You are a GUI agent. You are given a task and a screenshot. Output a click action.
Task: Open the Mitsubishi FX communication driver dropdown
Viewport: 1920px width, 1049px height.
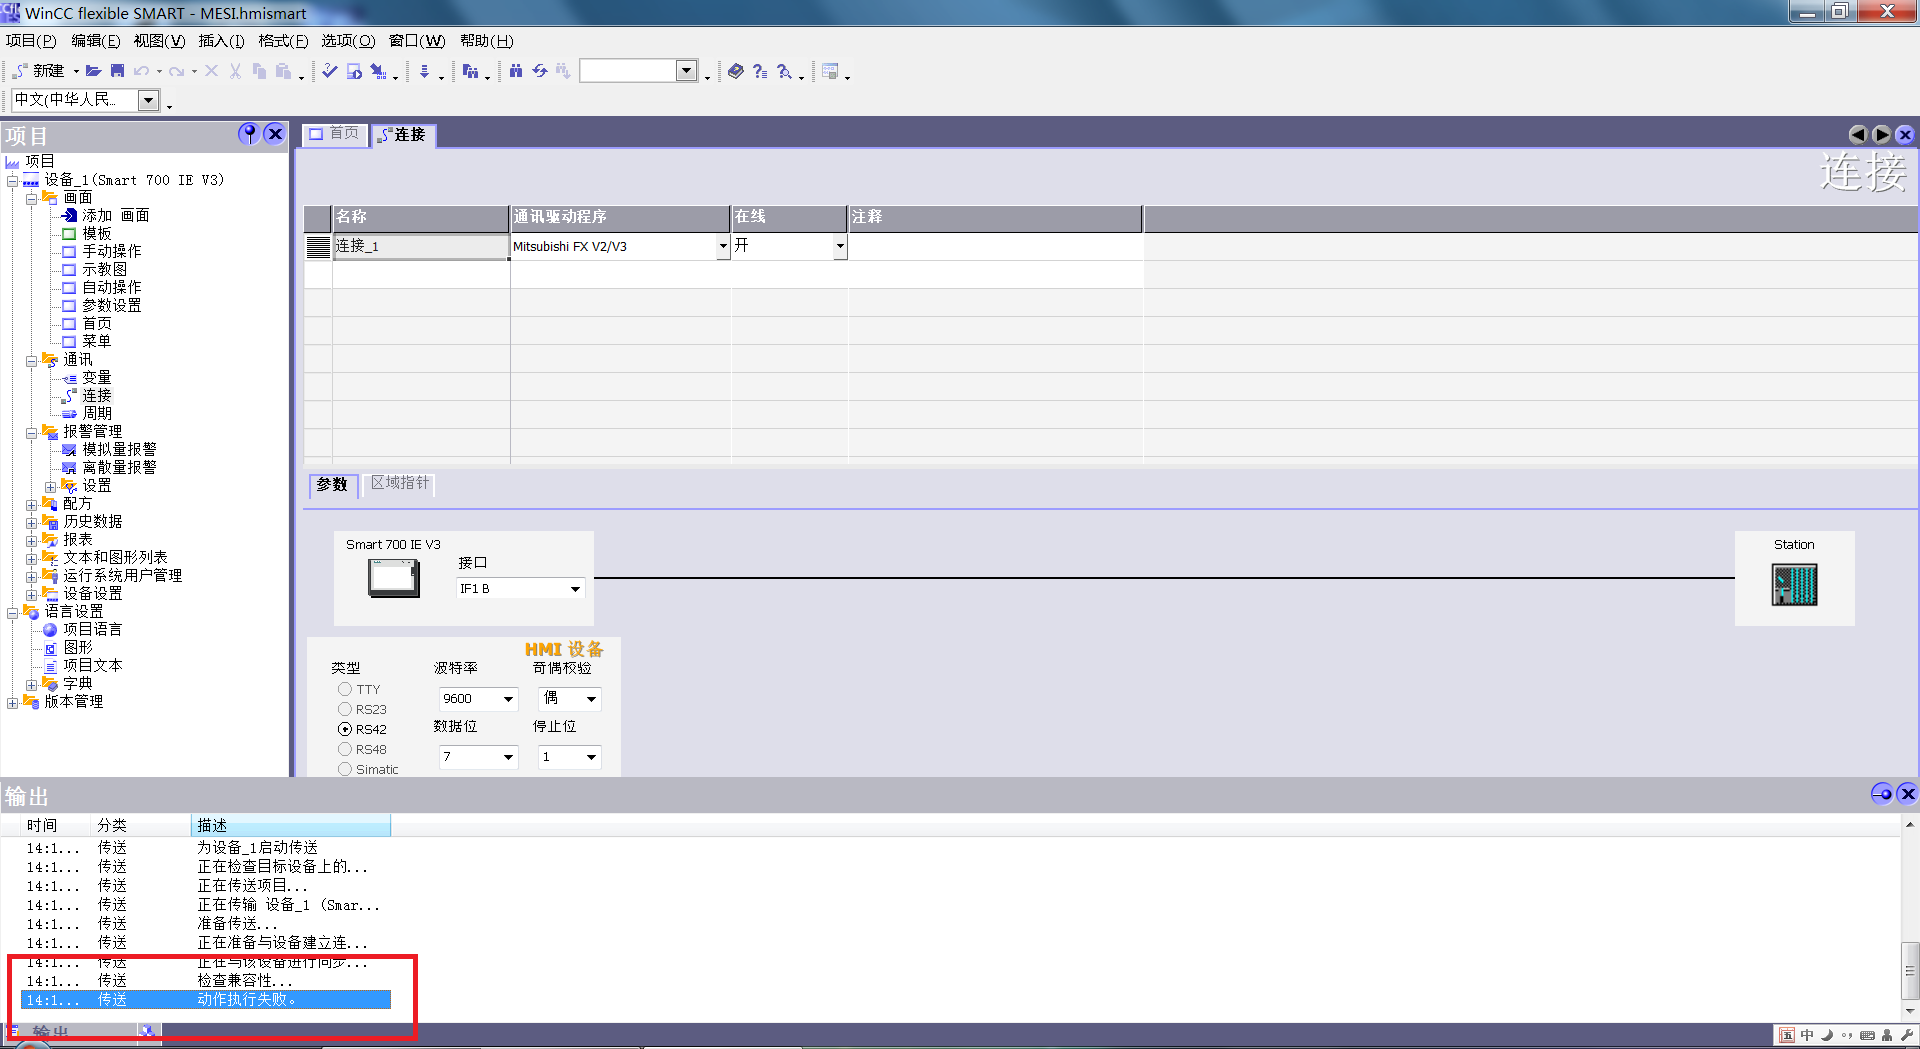[722, 246]
